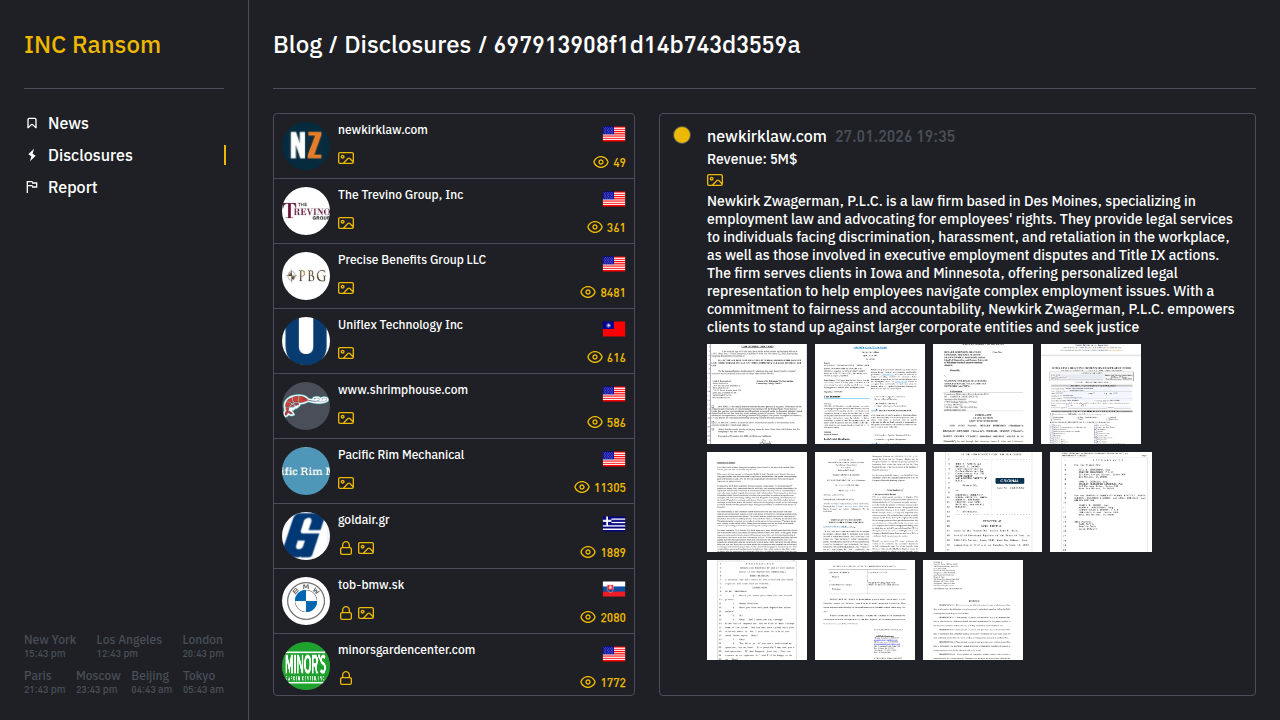Screen dimensions: 1280x720
Task: Click the INC Ransom logo title
Action: click(x=92, y=45)
